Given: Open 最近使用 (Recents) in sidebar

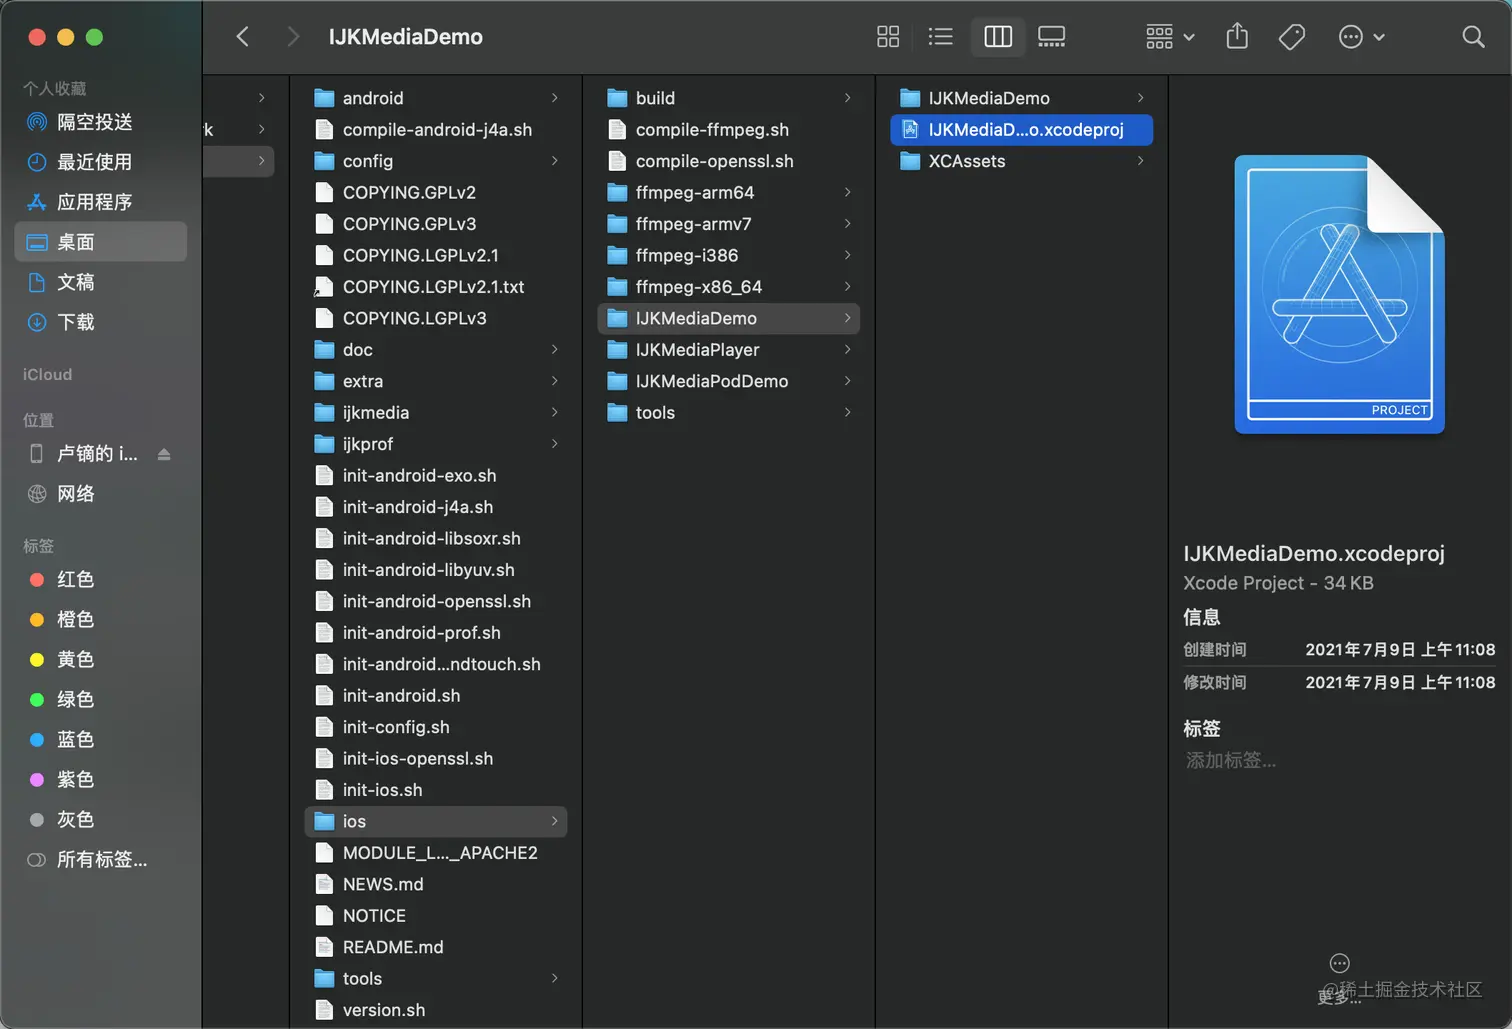Looking at the screenshot, I should [100, 162].
